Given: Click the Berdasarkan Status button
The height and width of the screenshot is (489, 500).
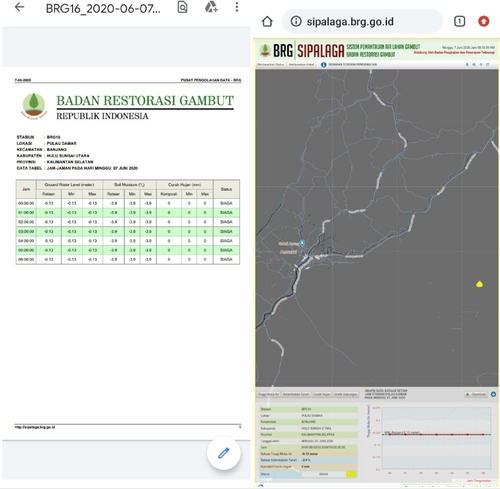Looking at the screenshot, I should pyautogui.click(x=271, y=64).
